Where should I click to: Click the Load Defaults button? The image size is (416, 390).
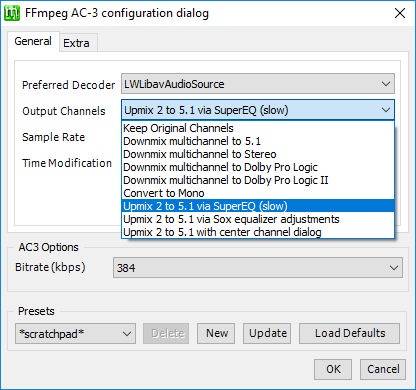[x=349, y=333]
